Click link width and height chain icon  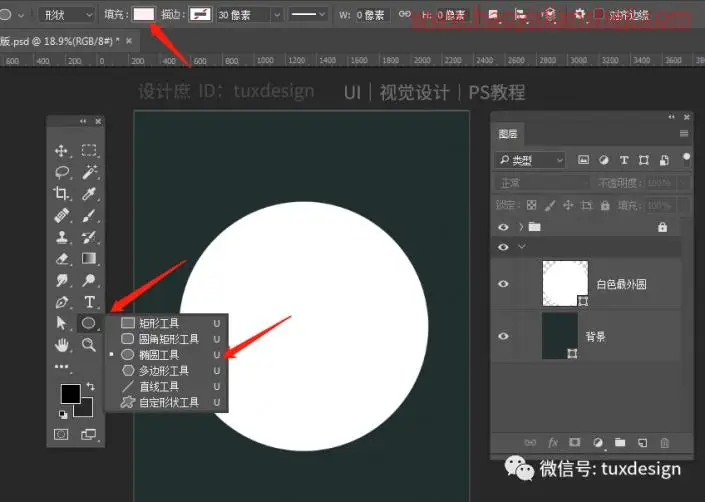coord(404,14)
